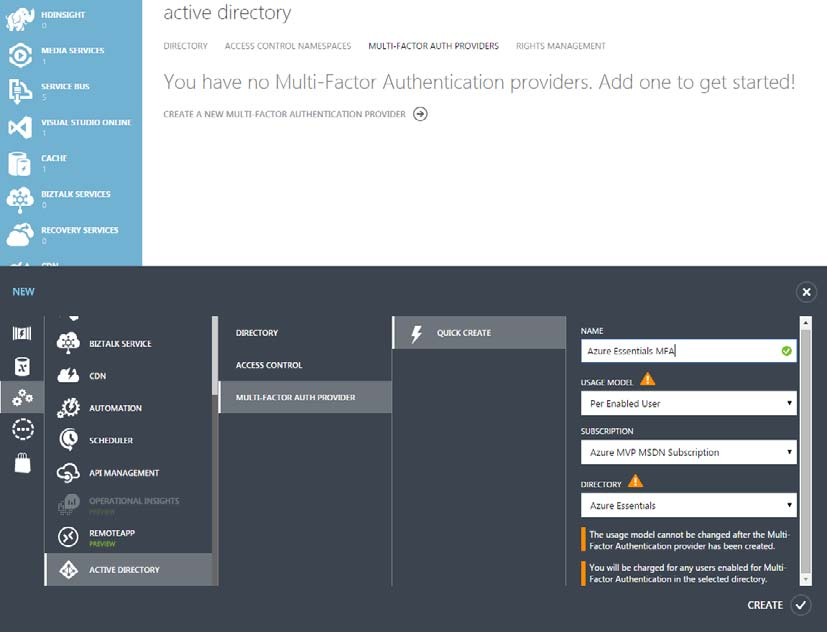Select the Data Services category icon

click(22, 366)
